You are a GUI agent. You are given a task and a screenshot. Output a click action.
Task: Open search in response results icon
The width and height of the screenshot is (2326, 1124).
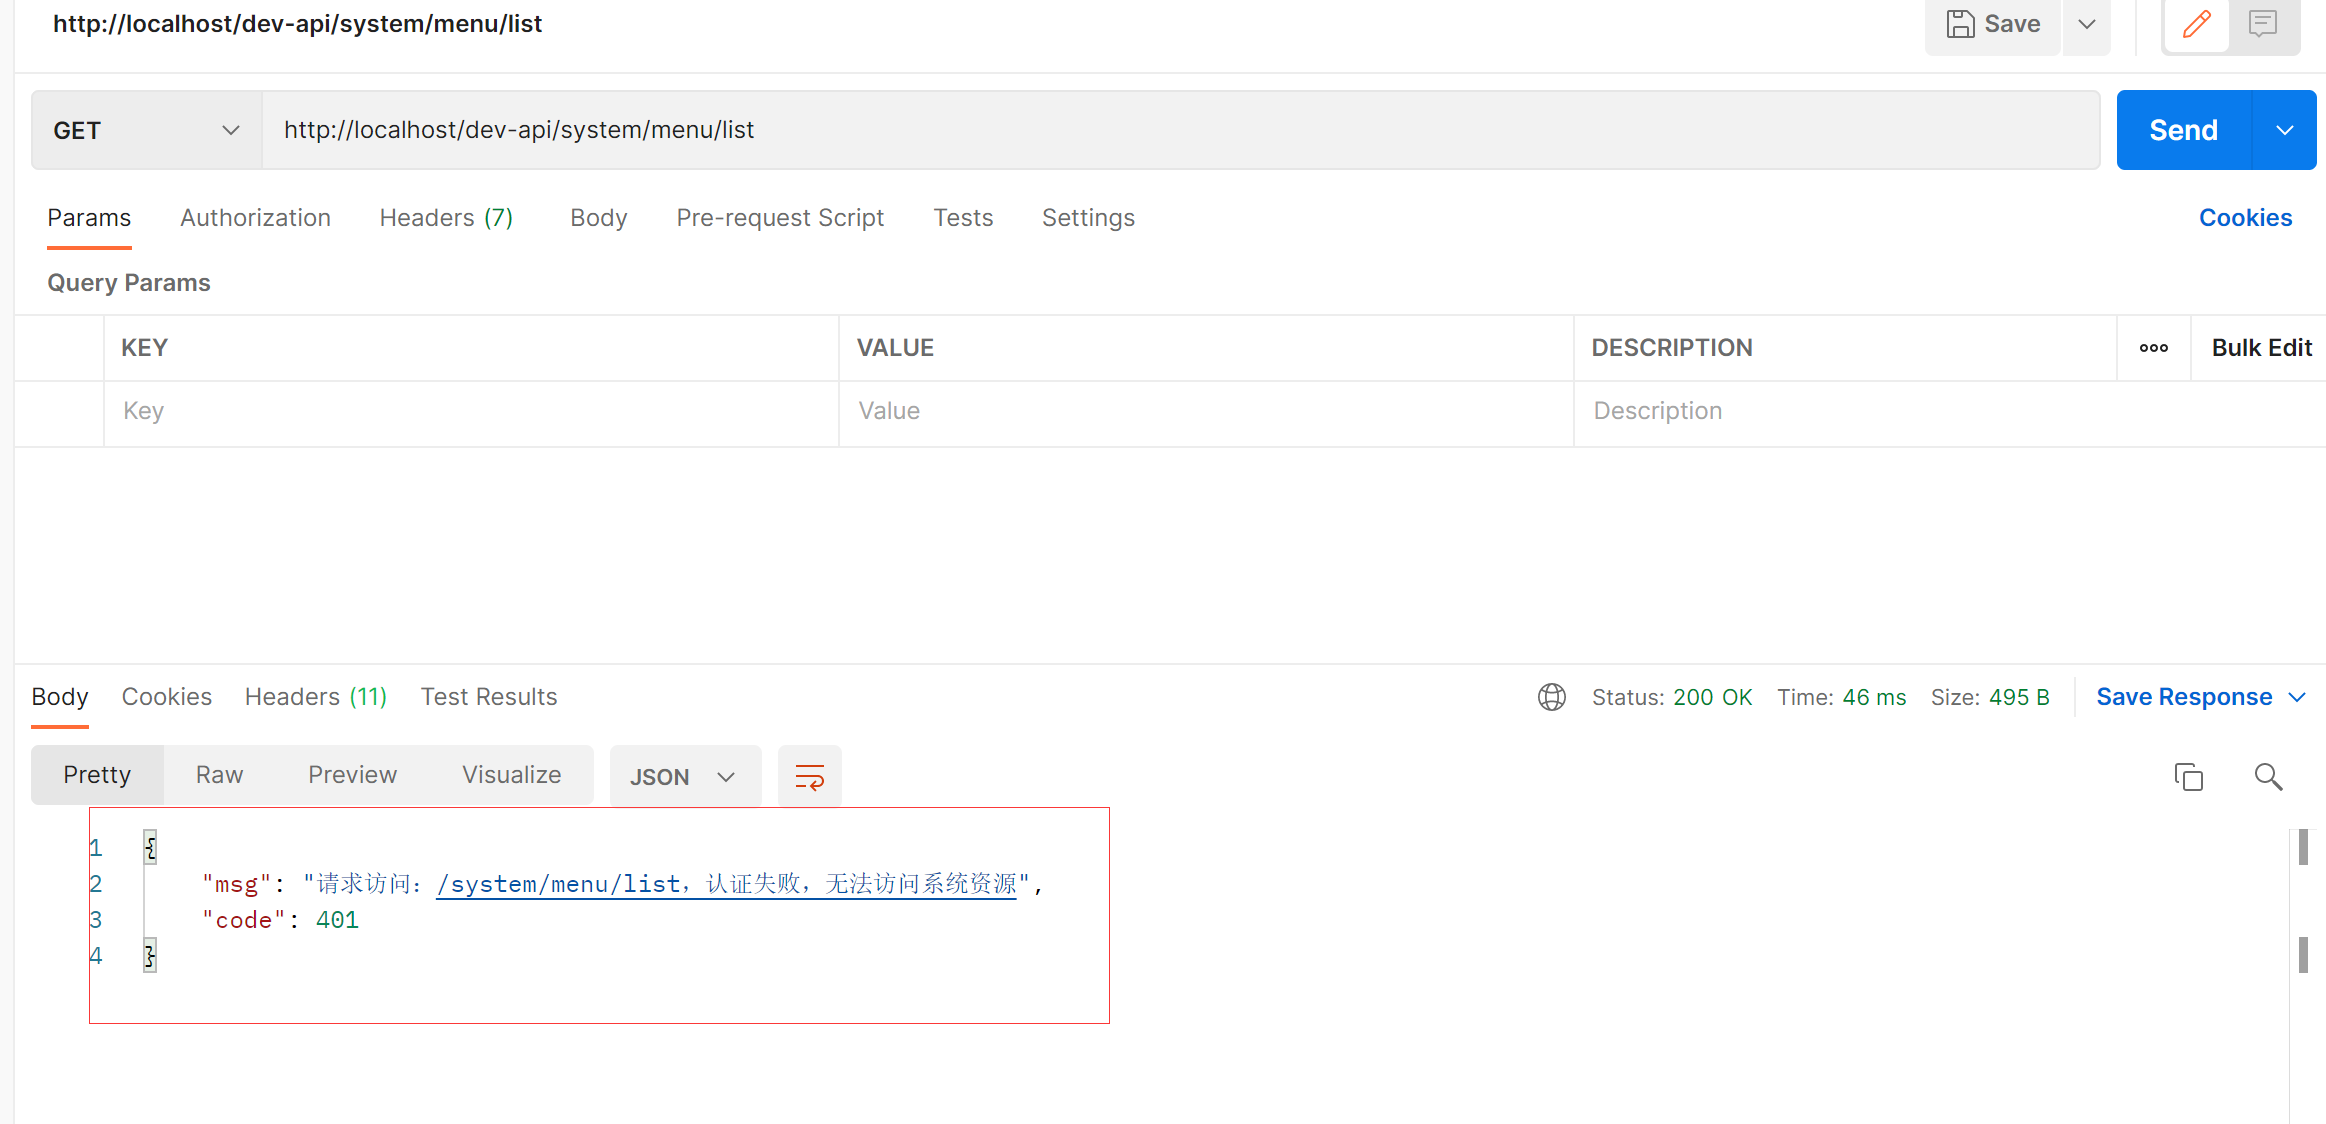[2268, 776]
